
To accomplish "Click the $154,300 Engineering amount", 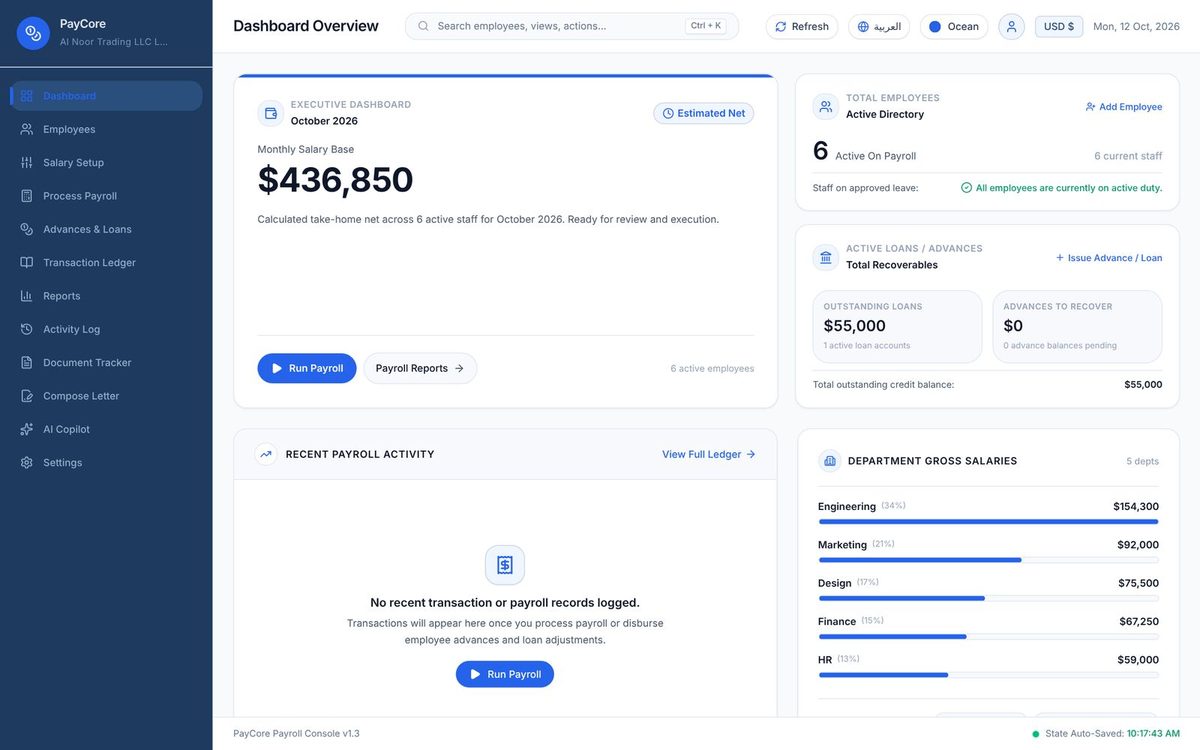I will coord(1136,507).
